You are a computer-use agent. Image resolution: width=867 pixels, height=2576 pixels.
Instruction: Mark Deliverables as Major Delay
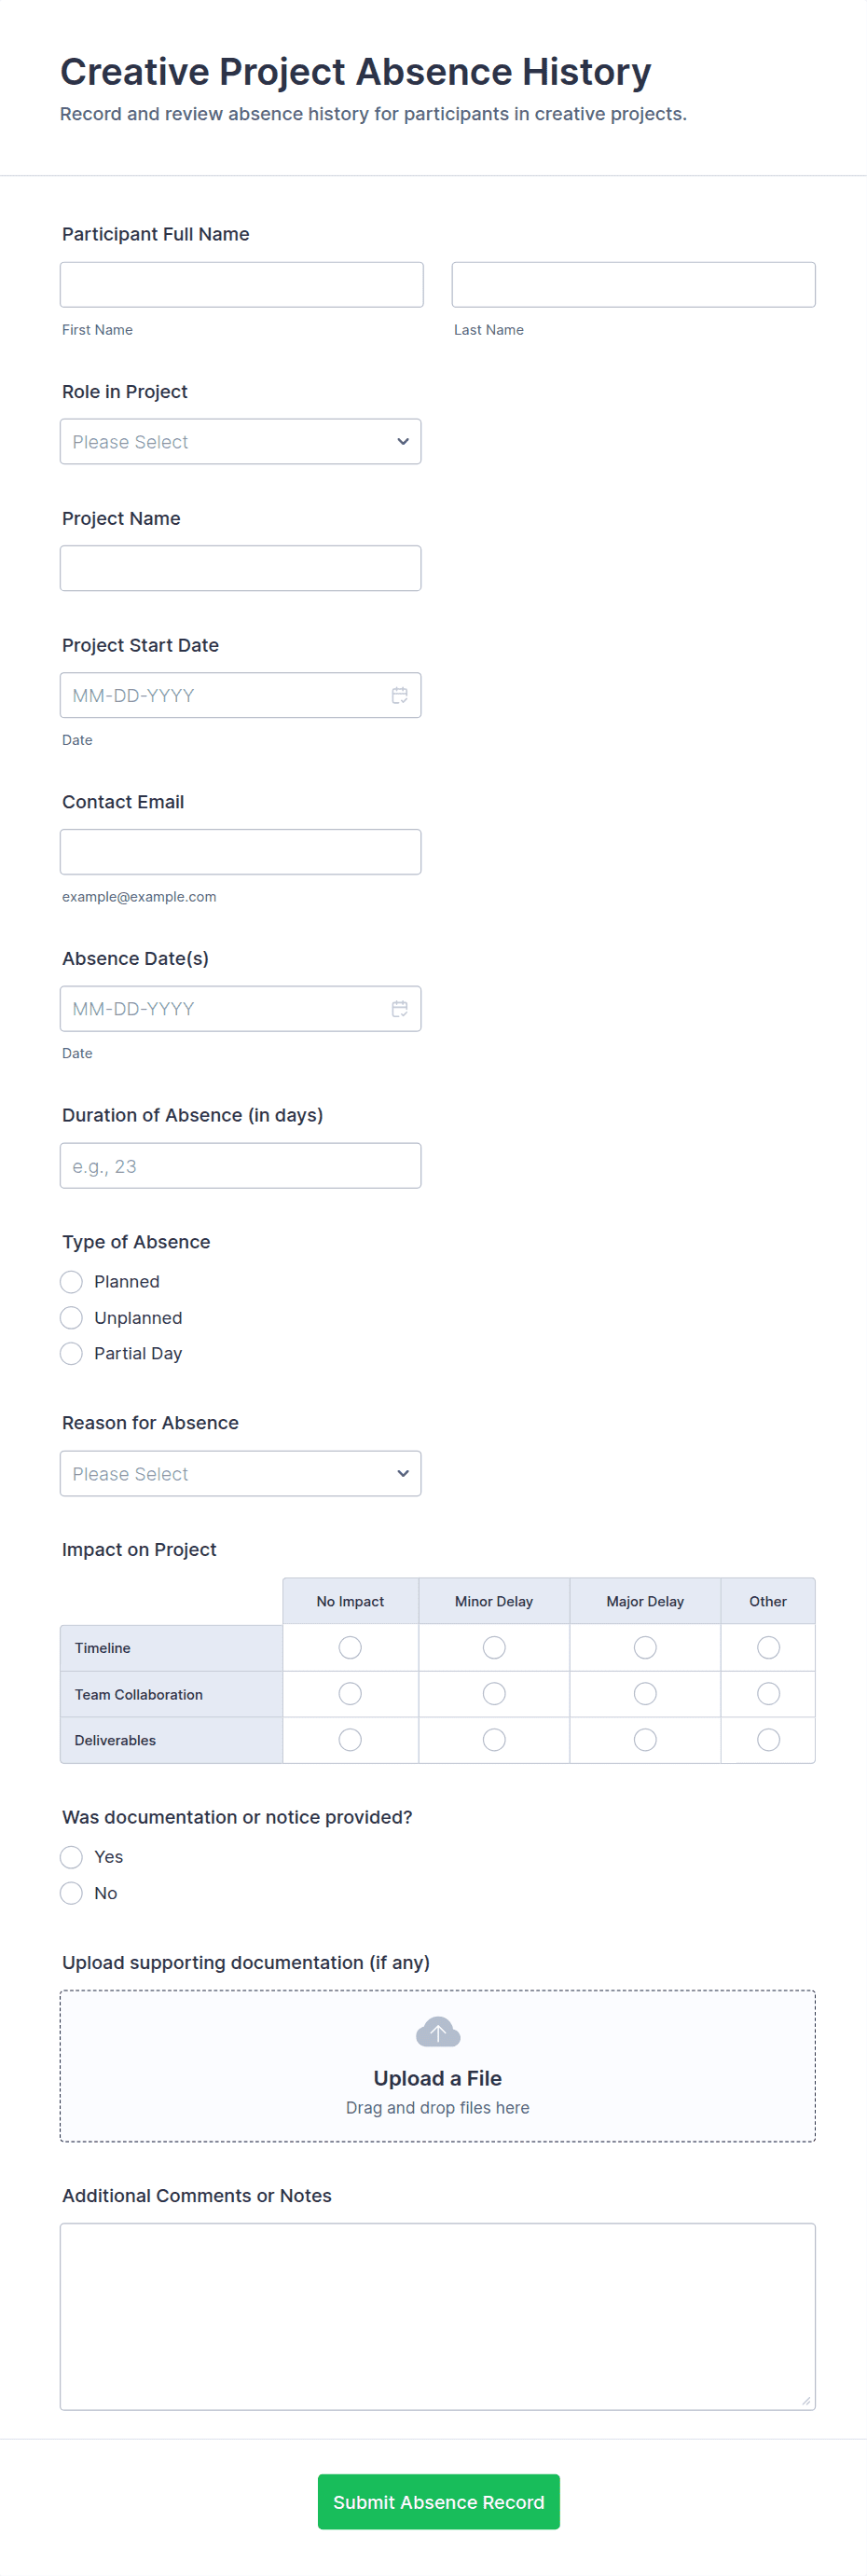point(645,1739)
